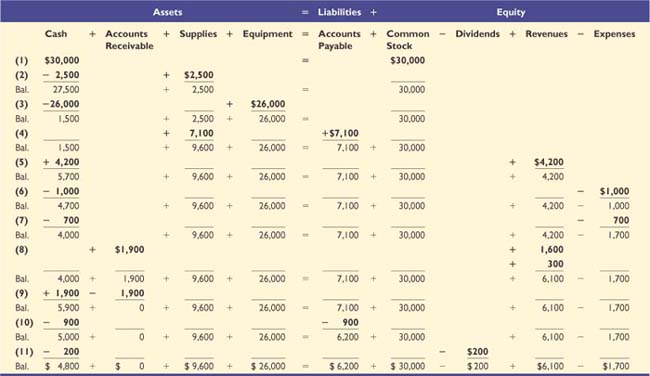Click the − 700 Cash entry in row (7)
This screenshot has width=650, height=376.
[x=61, y=221]
